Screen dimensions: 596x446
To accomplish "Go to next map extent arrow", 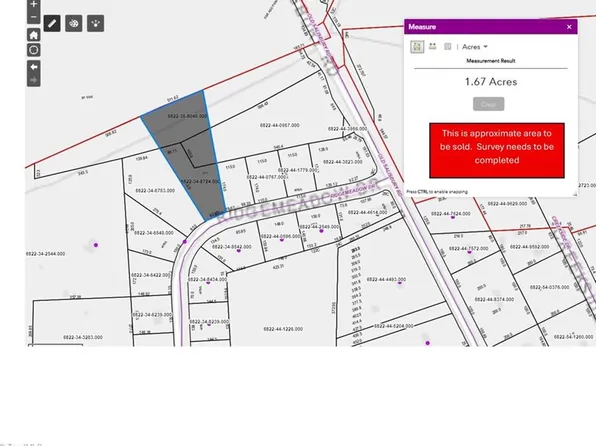I will point(33,80).
